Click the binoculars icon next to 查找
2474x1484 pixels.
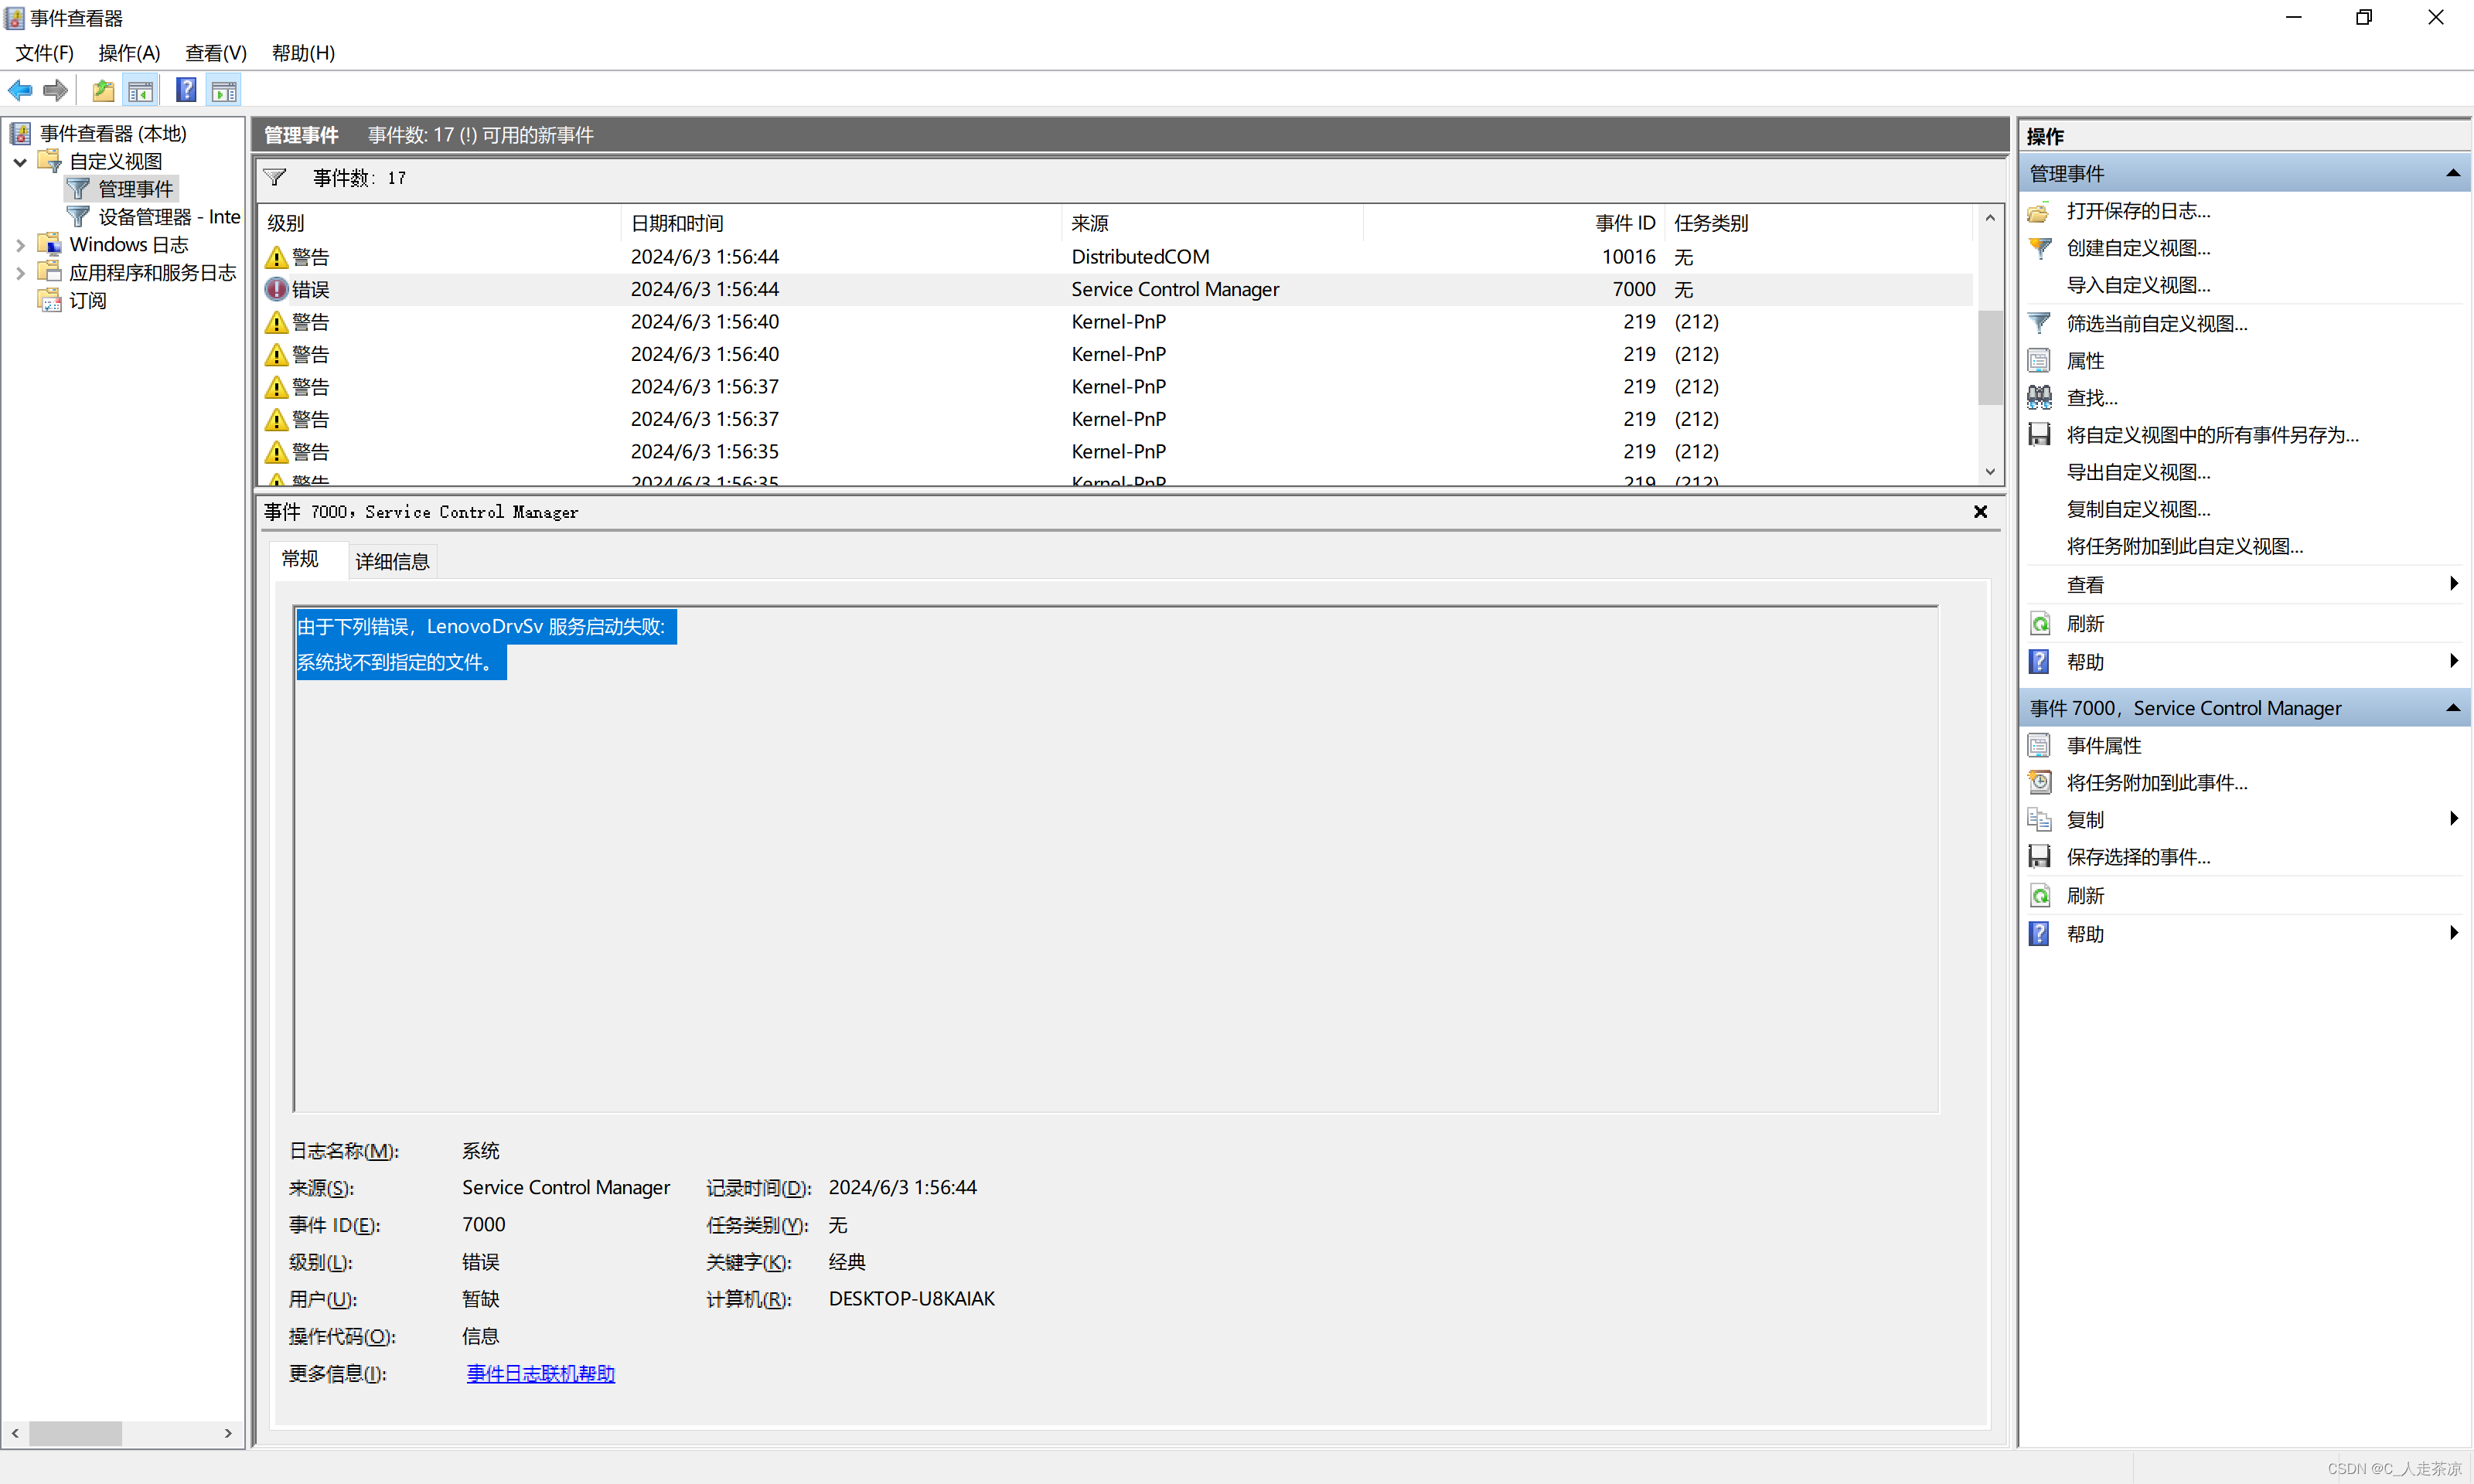(x=2039, y=398)
